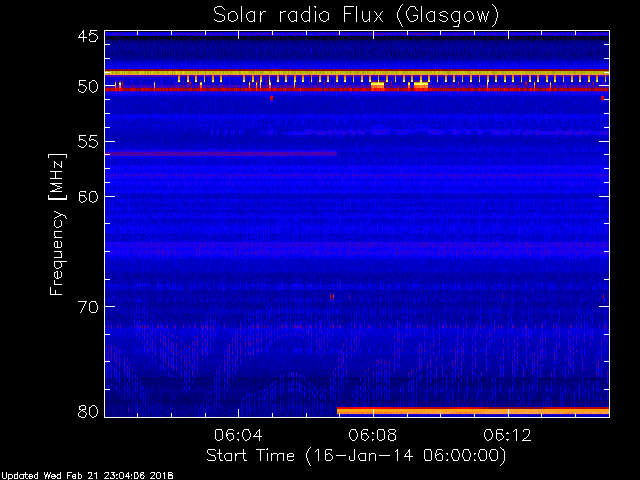Click the orange band at 80 MHz
This screenshot has height=480, width=640.
[x=473, y=411]
